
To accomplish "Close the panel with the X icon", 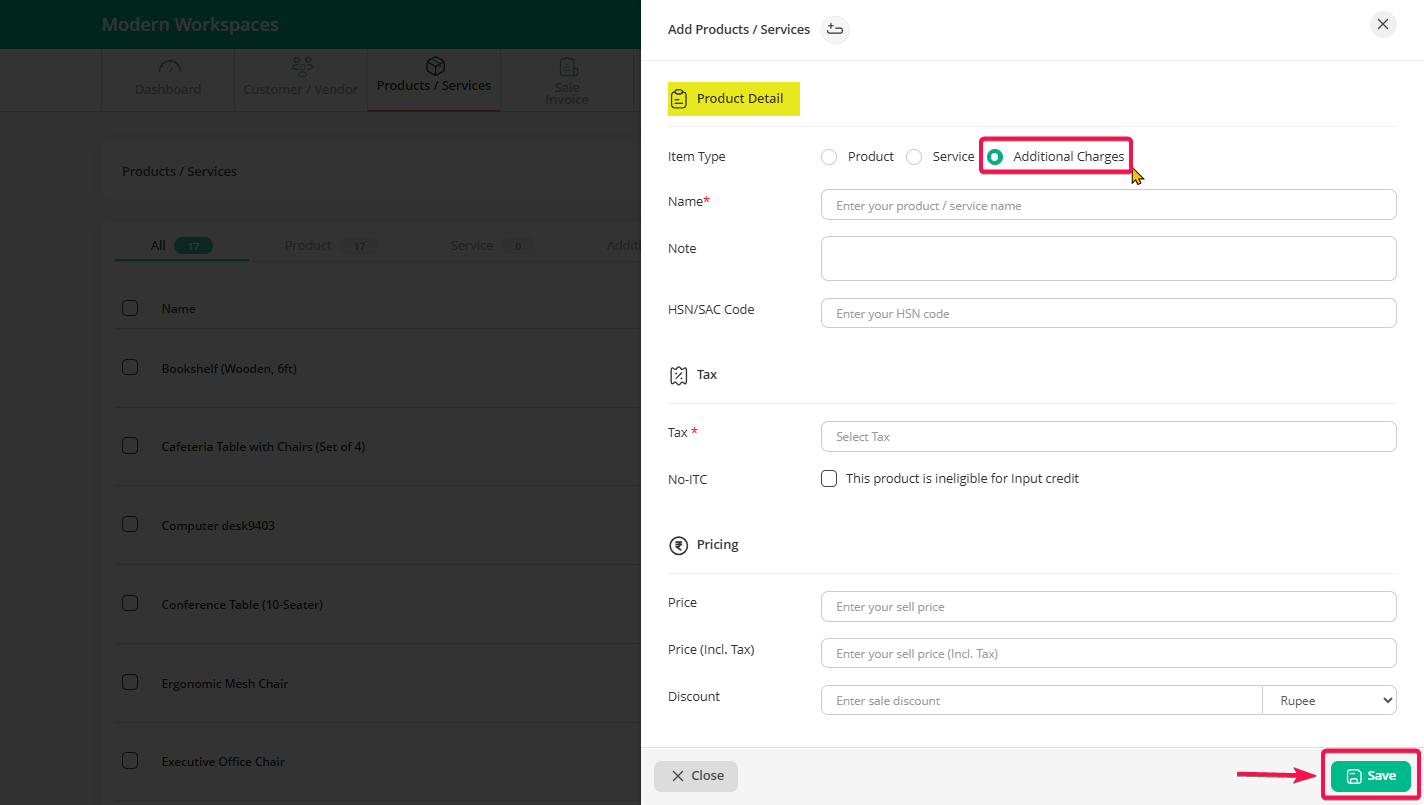I will tap(1382, 25).
